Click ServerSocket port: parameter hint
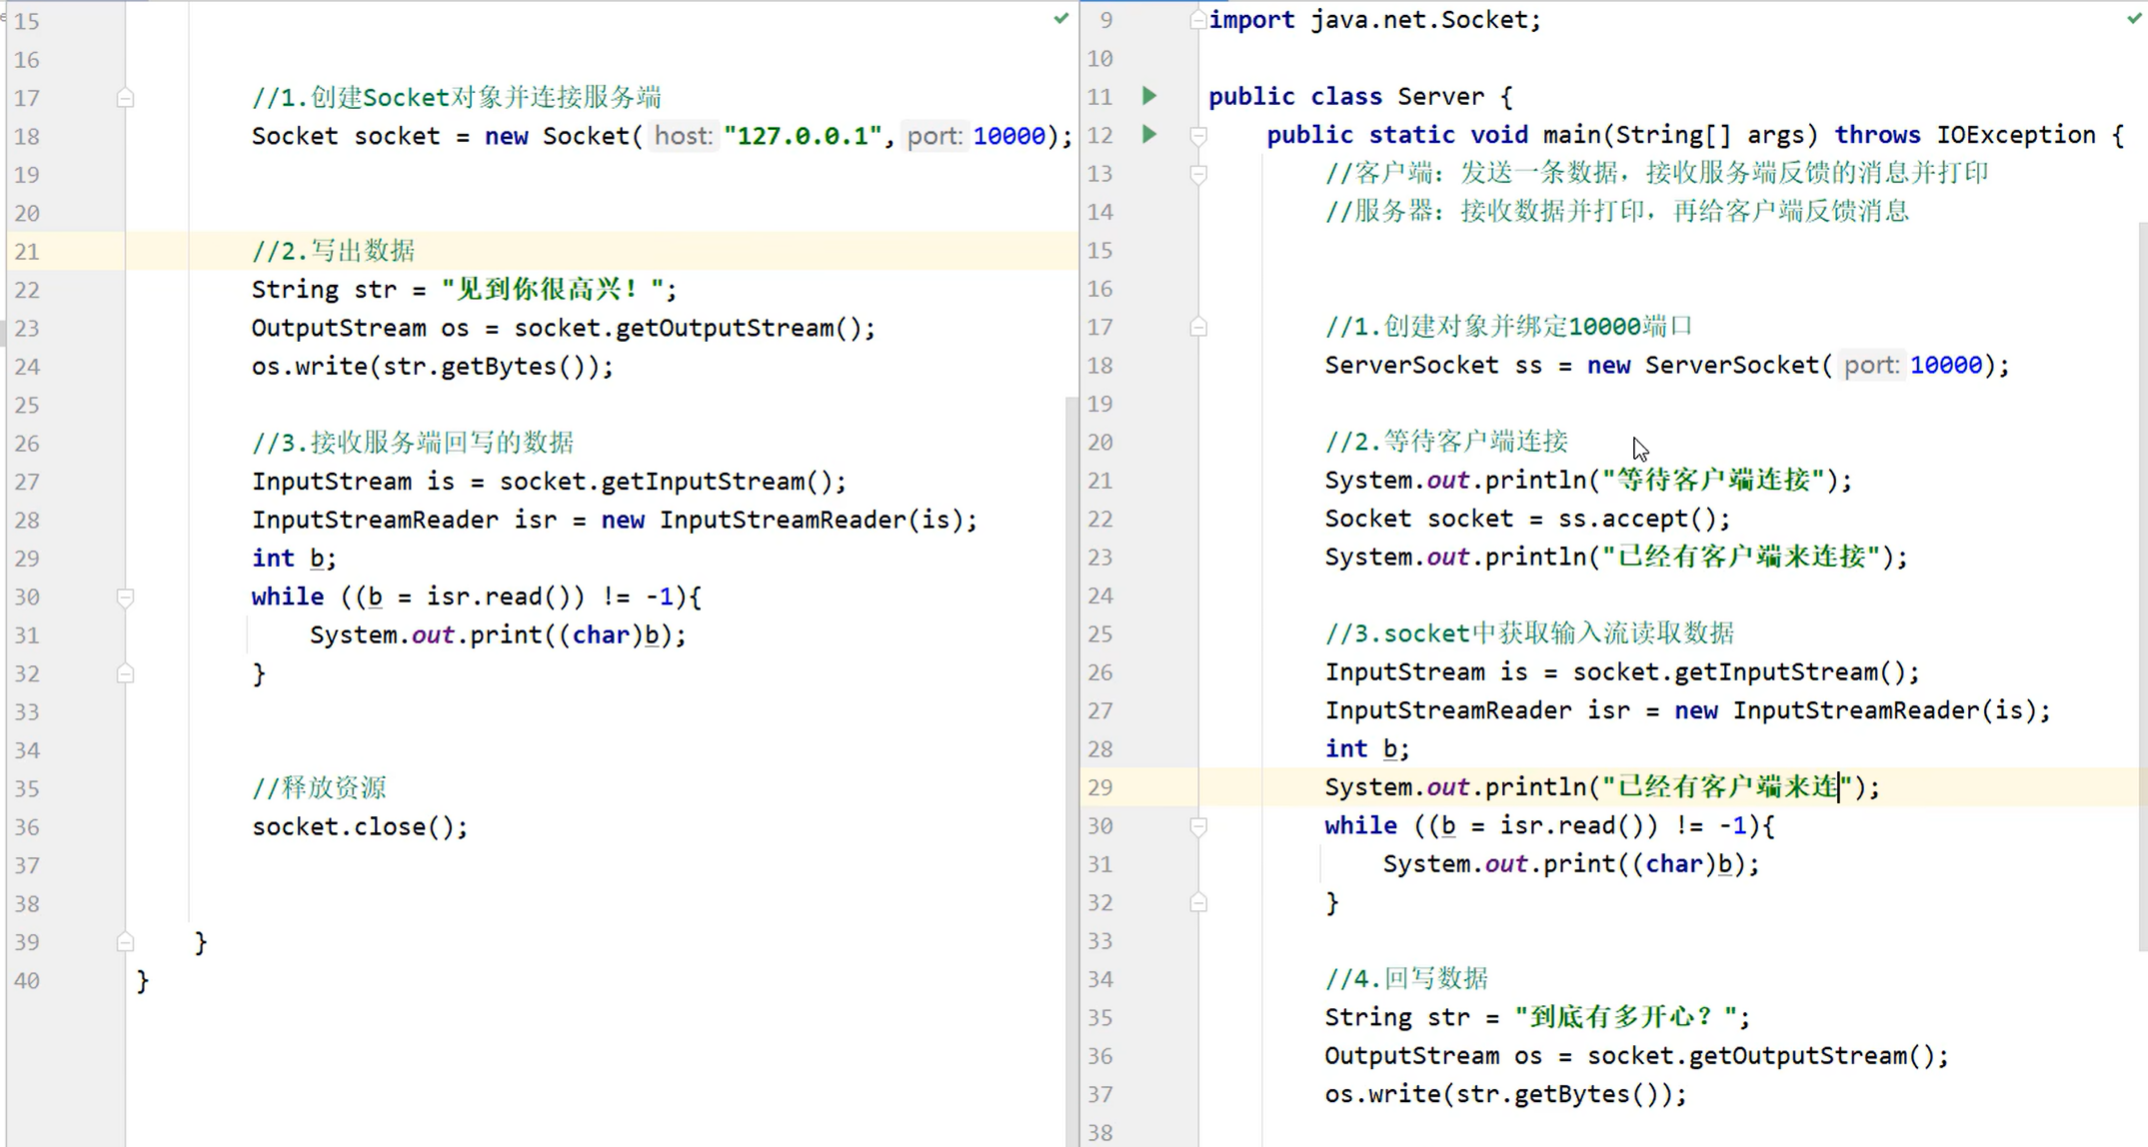Screen dimensions: 2148x1147 point(1870,365)
